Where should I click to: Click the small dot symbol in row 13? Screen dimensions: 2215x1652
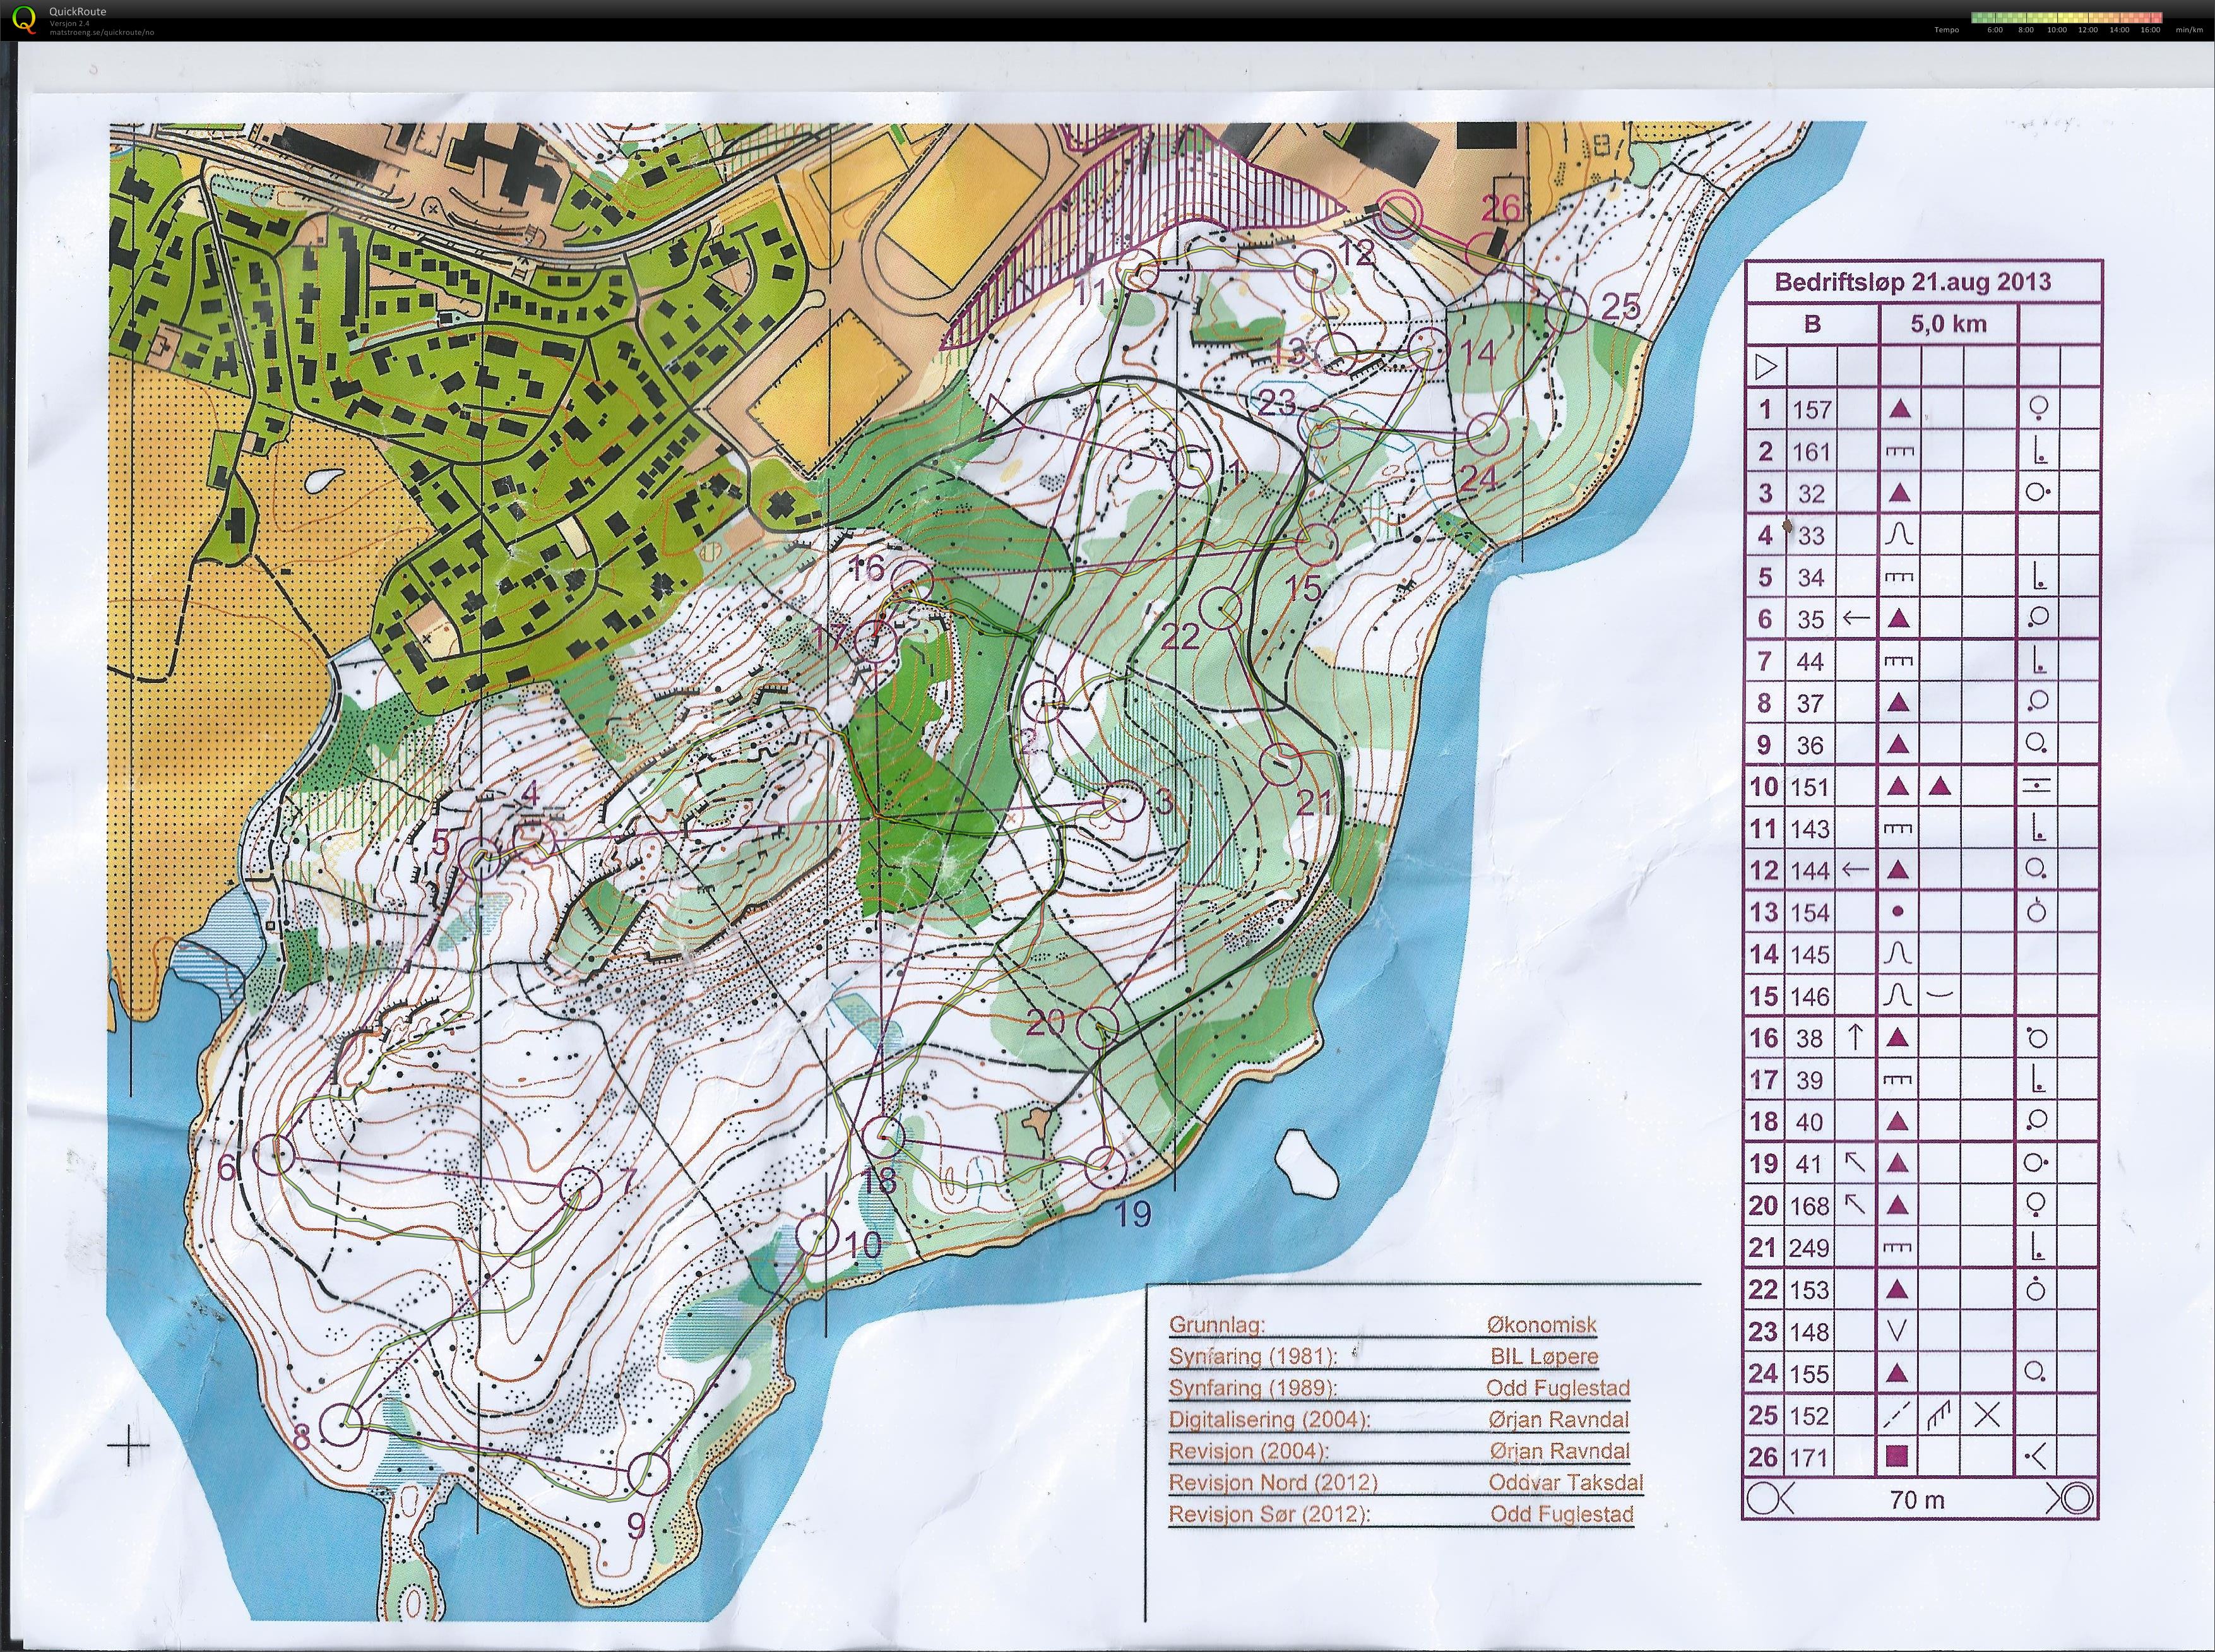click(1899, 912)
